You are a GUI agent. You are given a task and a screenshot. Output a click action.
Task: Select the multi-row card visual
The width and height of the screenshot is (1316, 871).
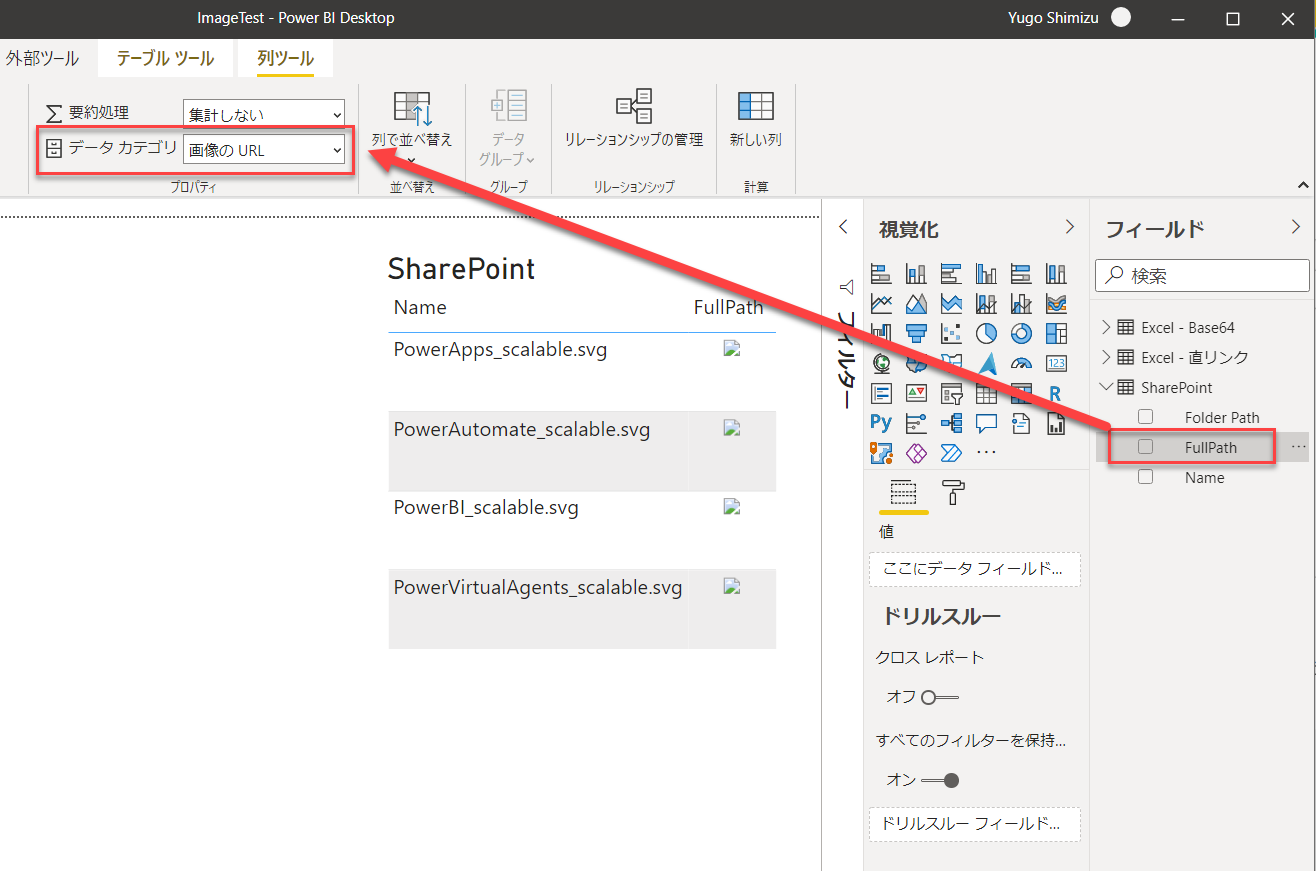tap(881, 393)
